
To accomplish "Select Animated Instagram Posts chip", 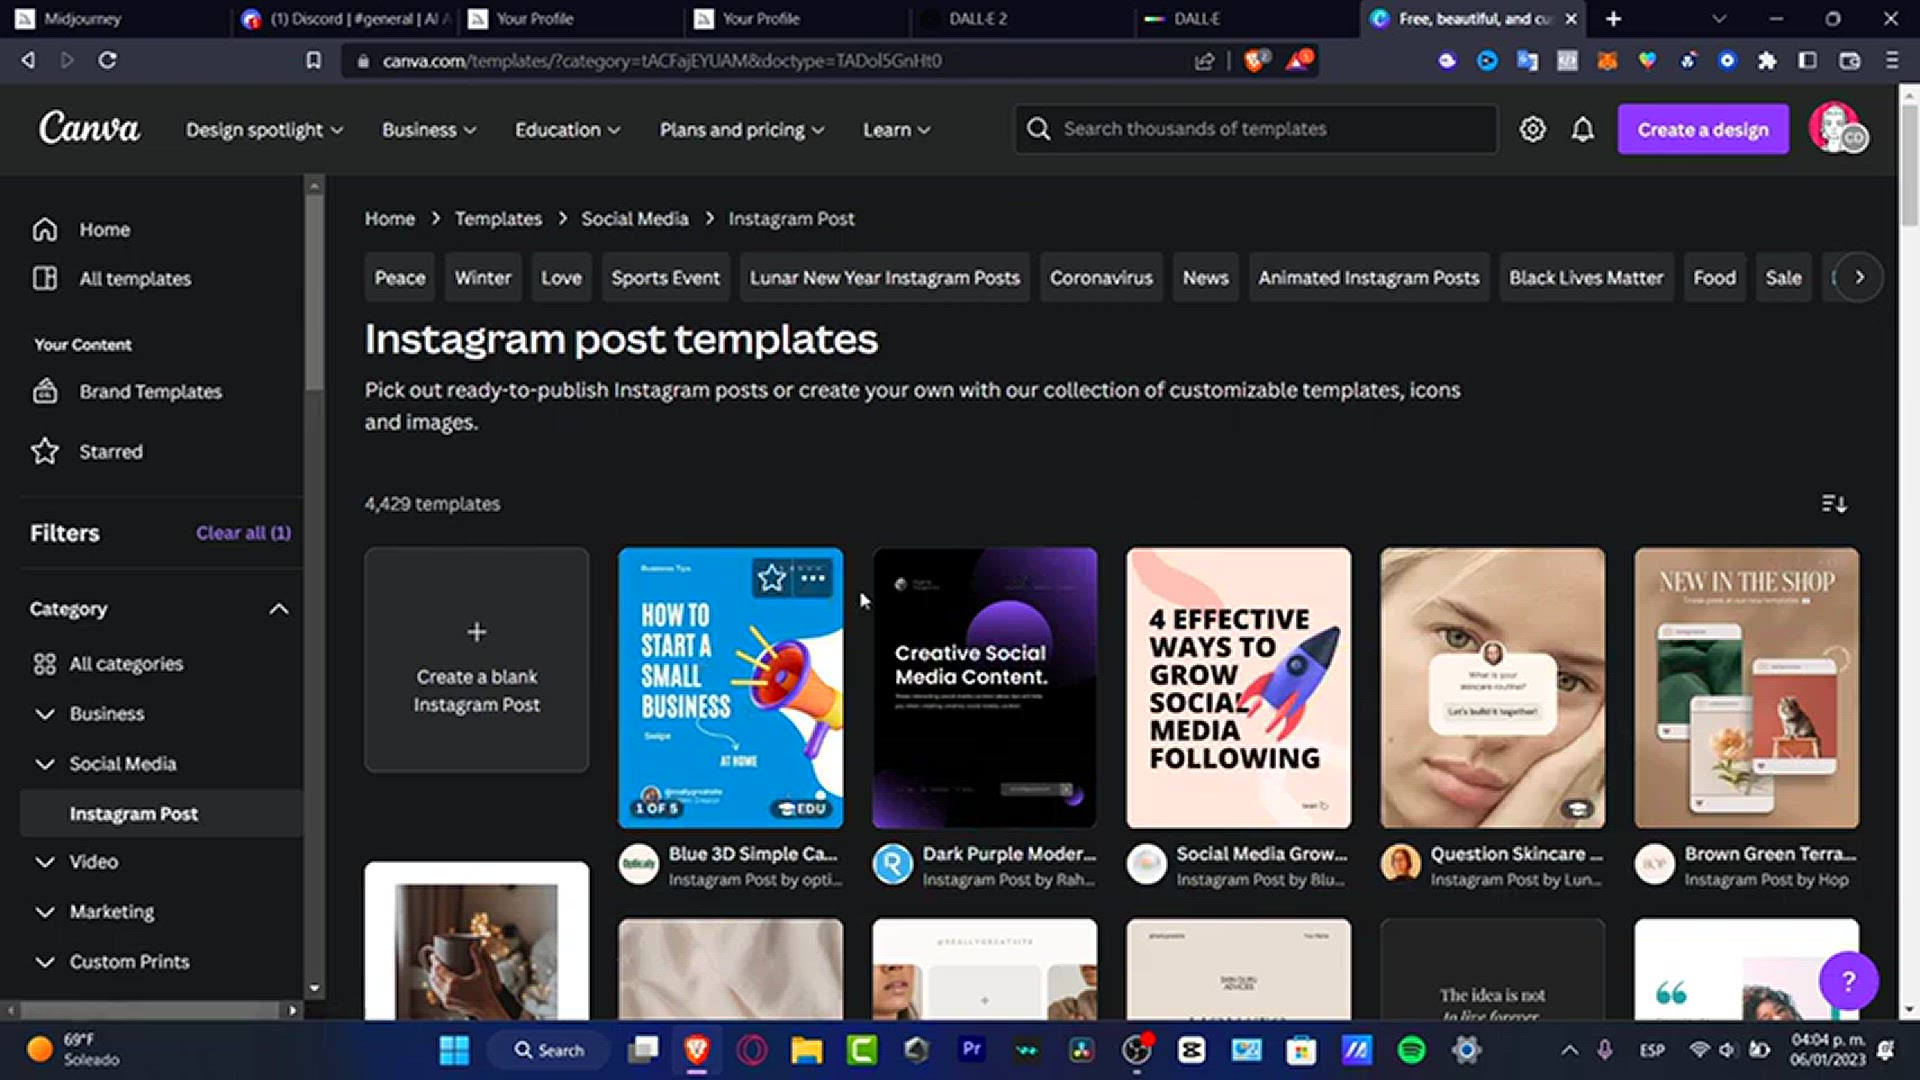I will pyautogui.click(x=1368, y=278).
